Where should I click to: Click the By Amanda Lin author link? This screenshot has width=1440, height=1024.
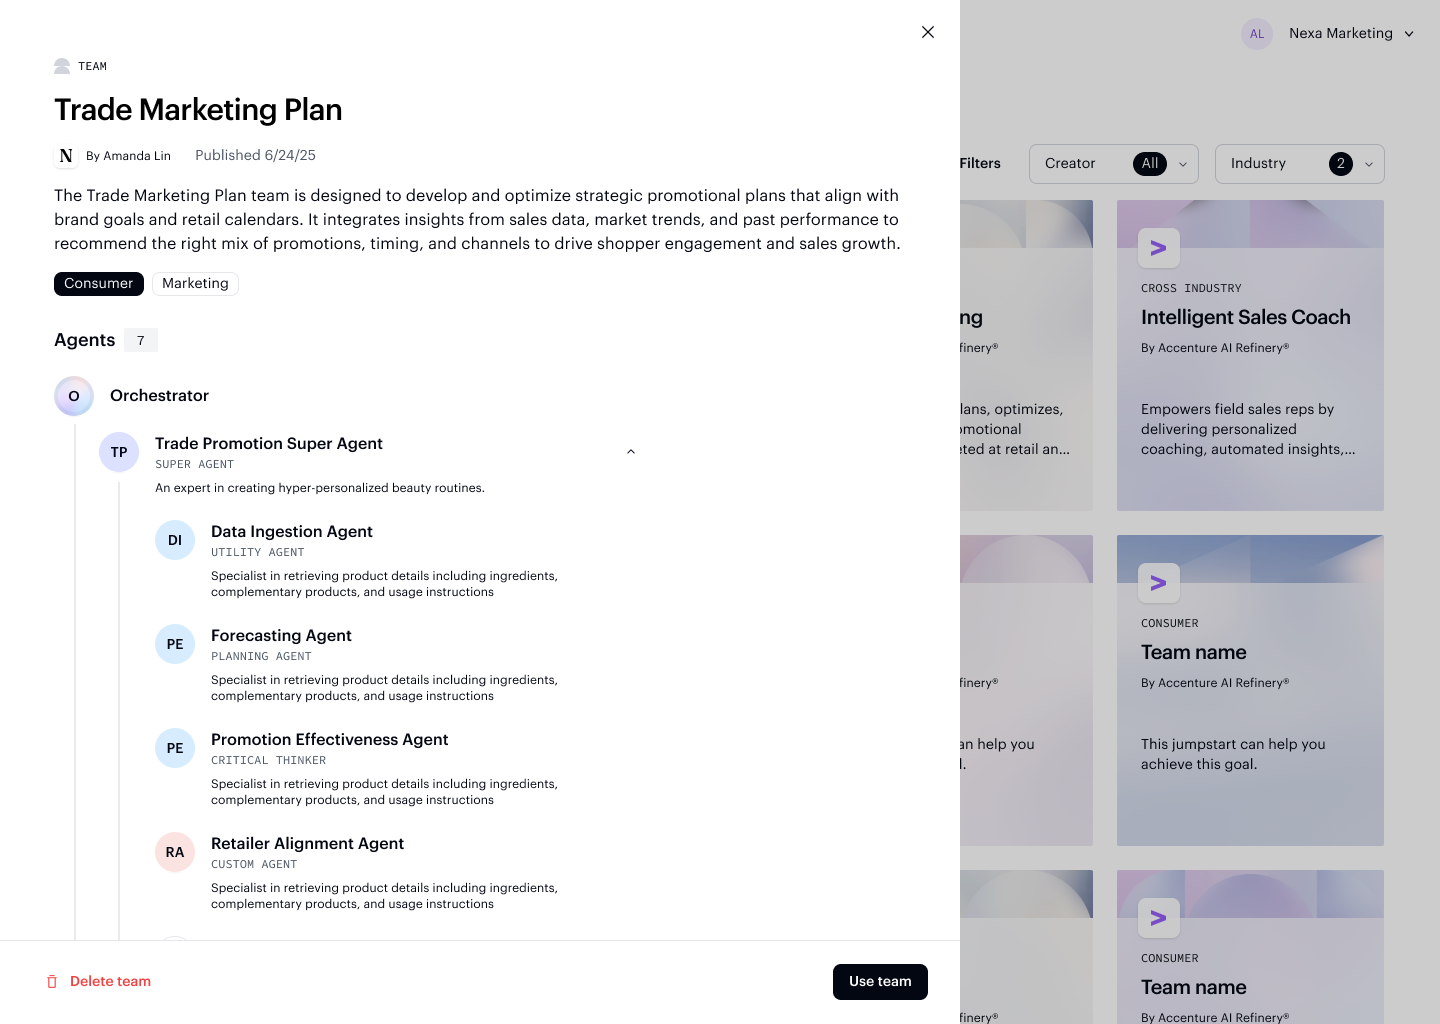pyautogui.click(x=128, y=156)
